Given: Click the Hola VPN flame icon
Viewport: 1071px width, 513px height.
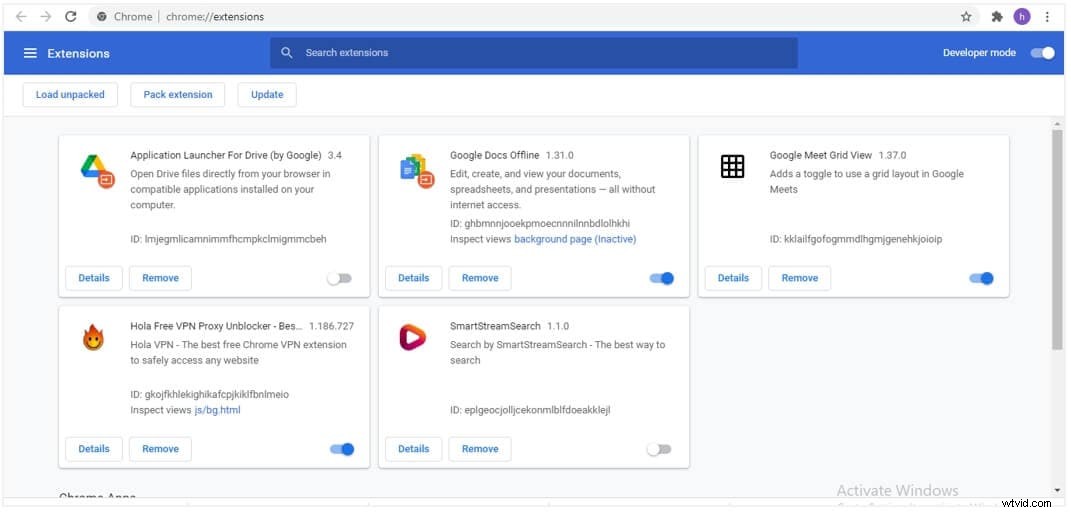Looking at the screenshot, I should tap(93, 337).
